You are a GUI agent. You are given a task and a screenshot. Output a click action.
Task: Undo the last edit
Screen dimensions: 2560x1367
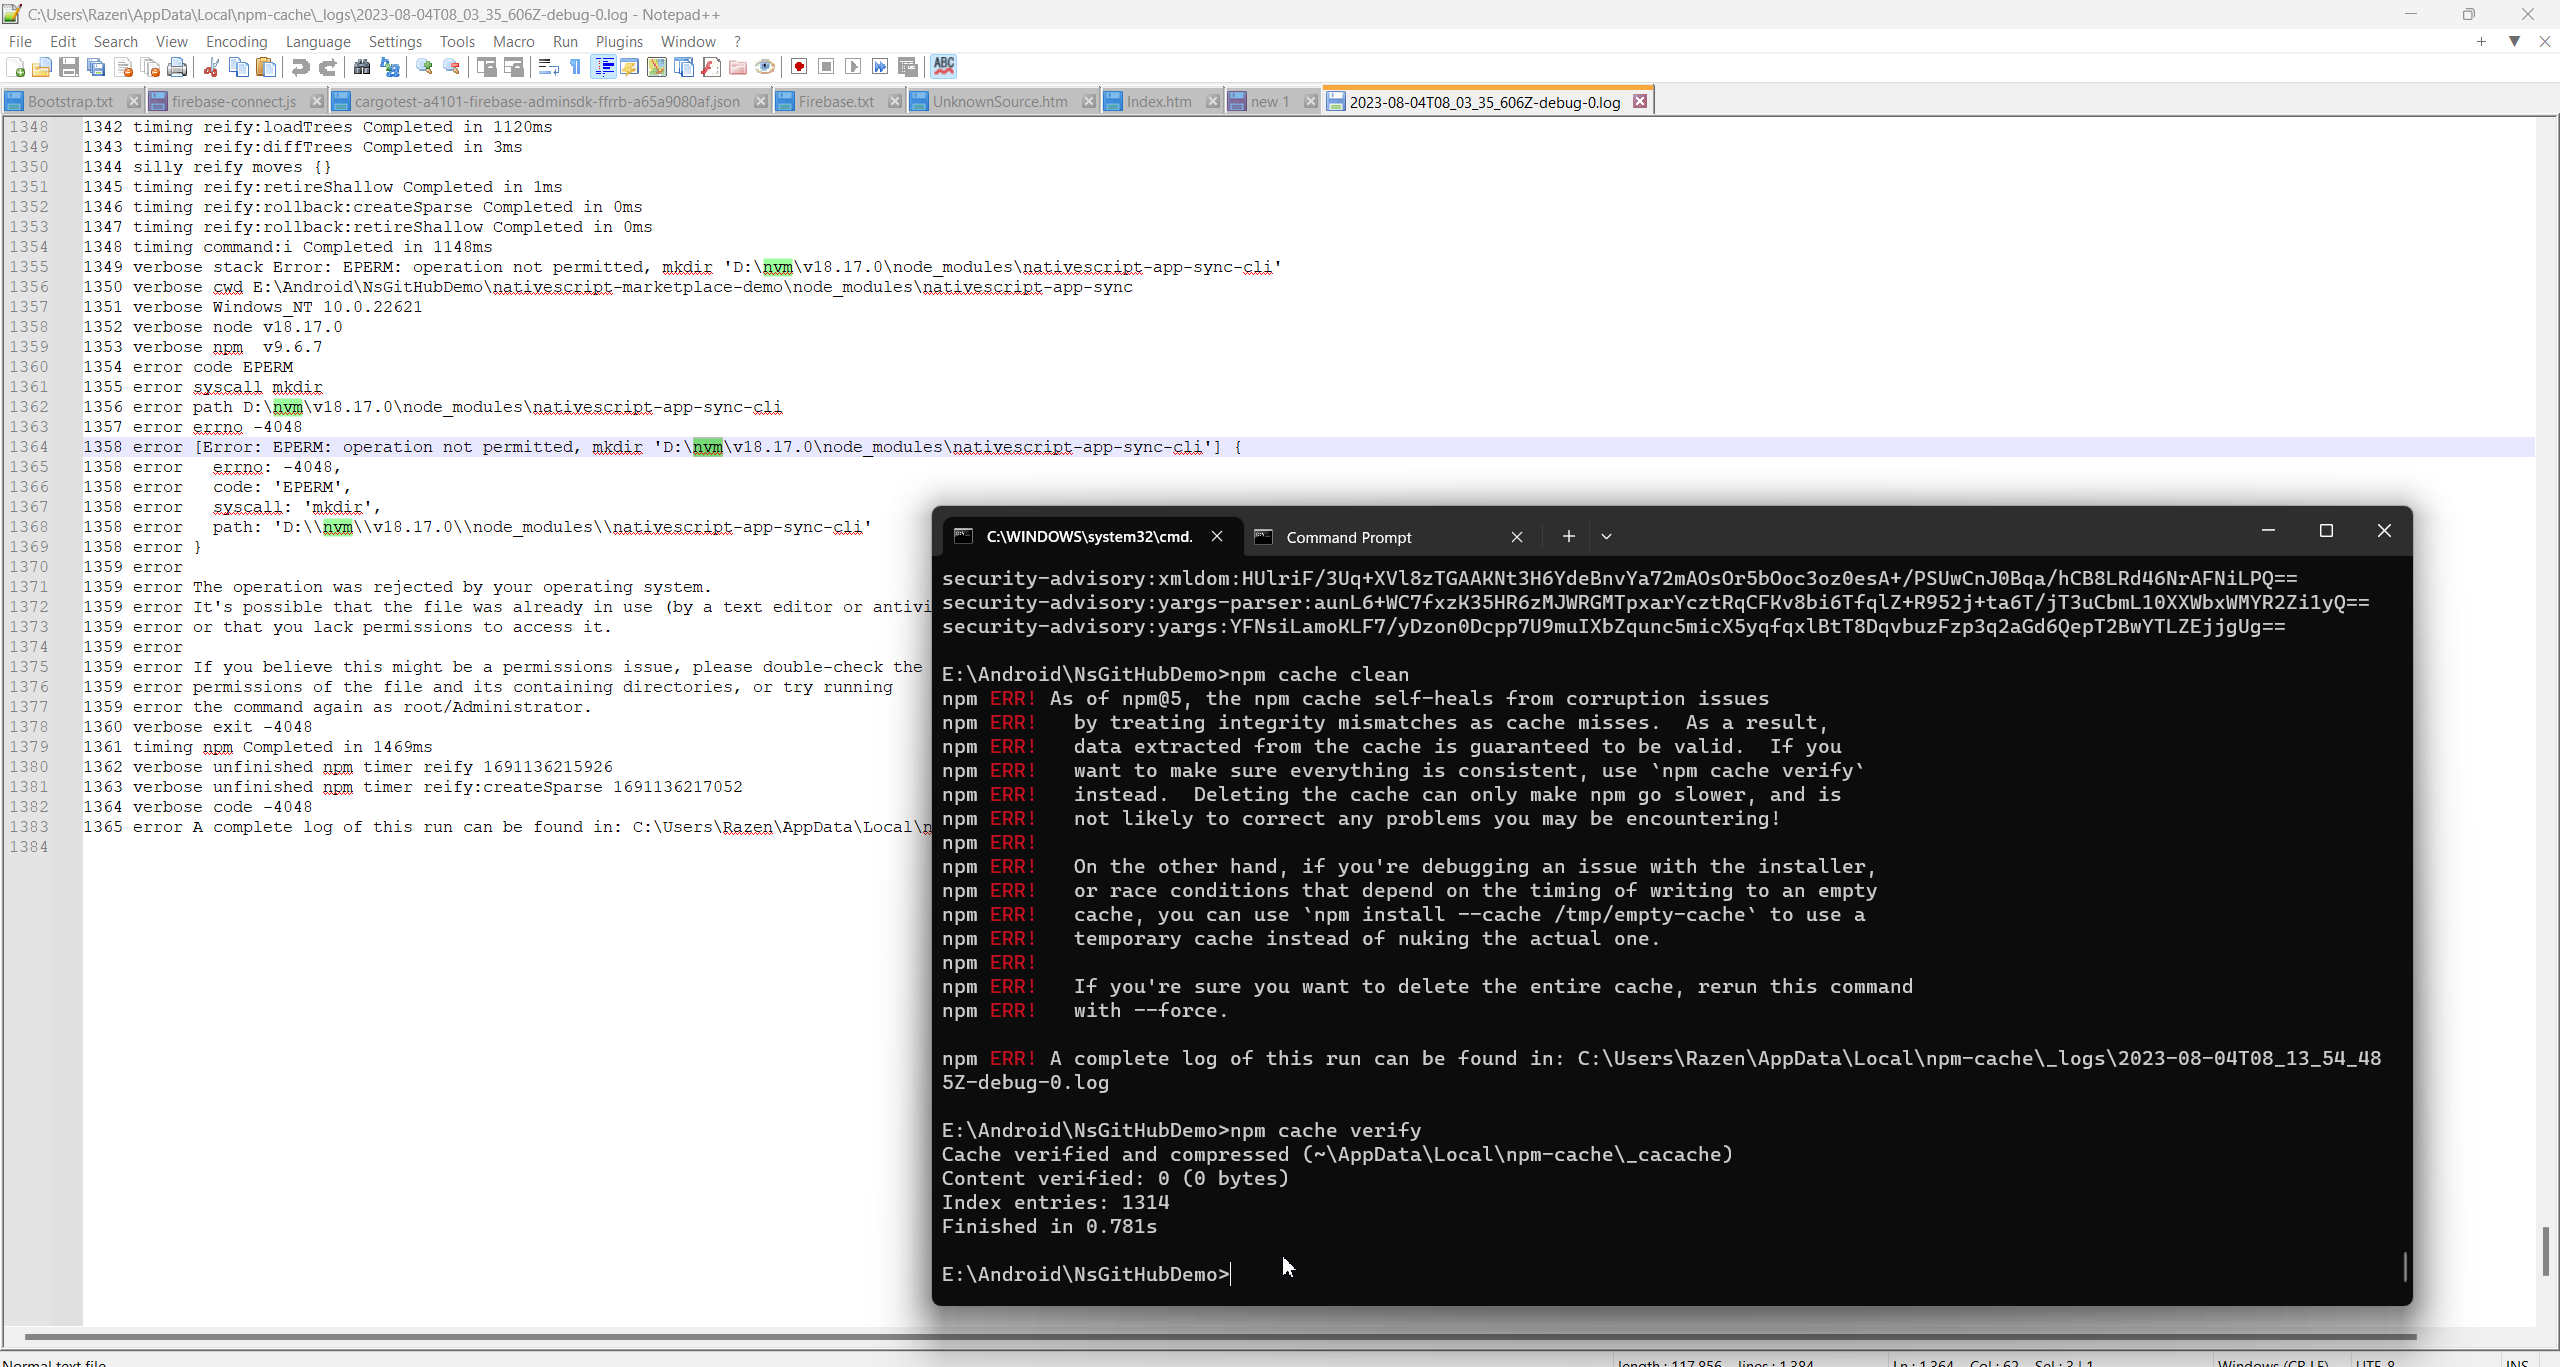click(x=300, y=67)
